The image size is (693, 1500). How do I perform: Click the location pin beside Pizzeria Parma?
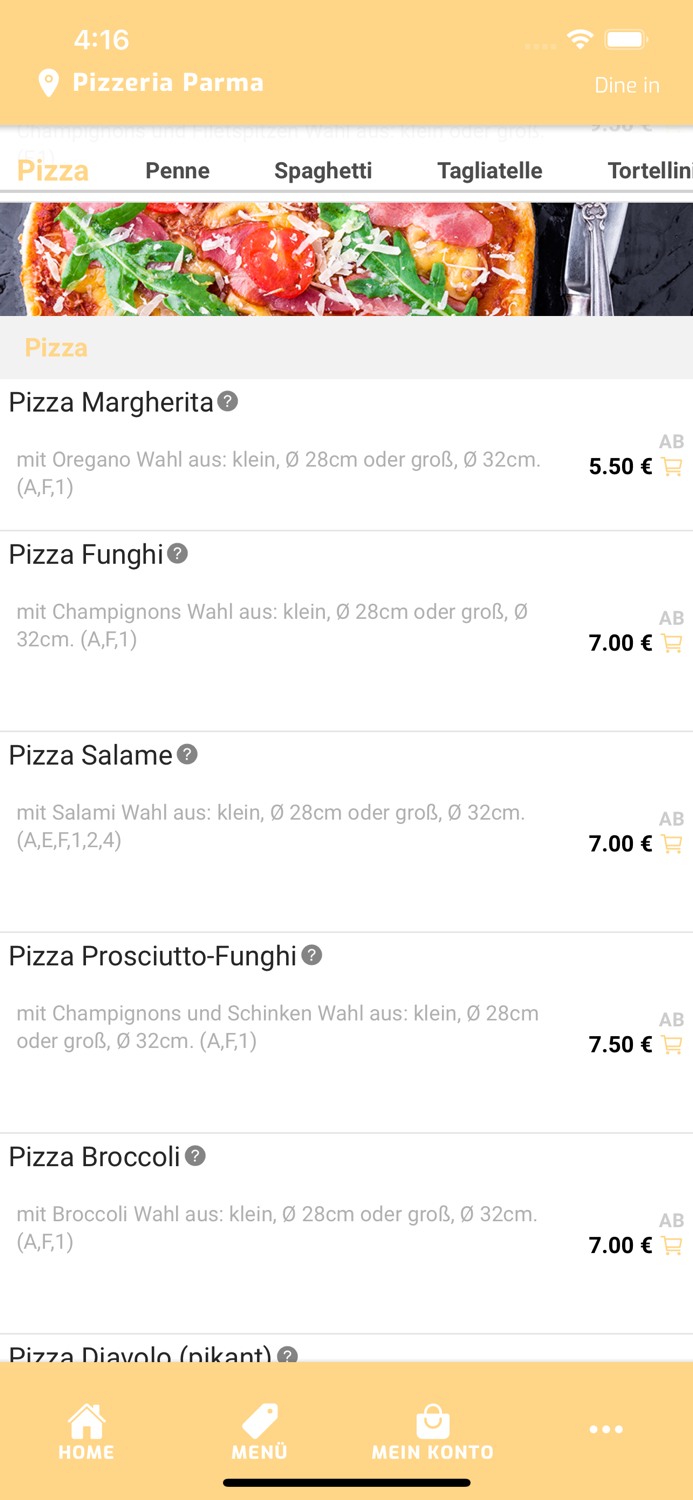point(48,84)
